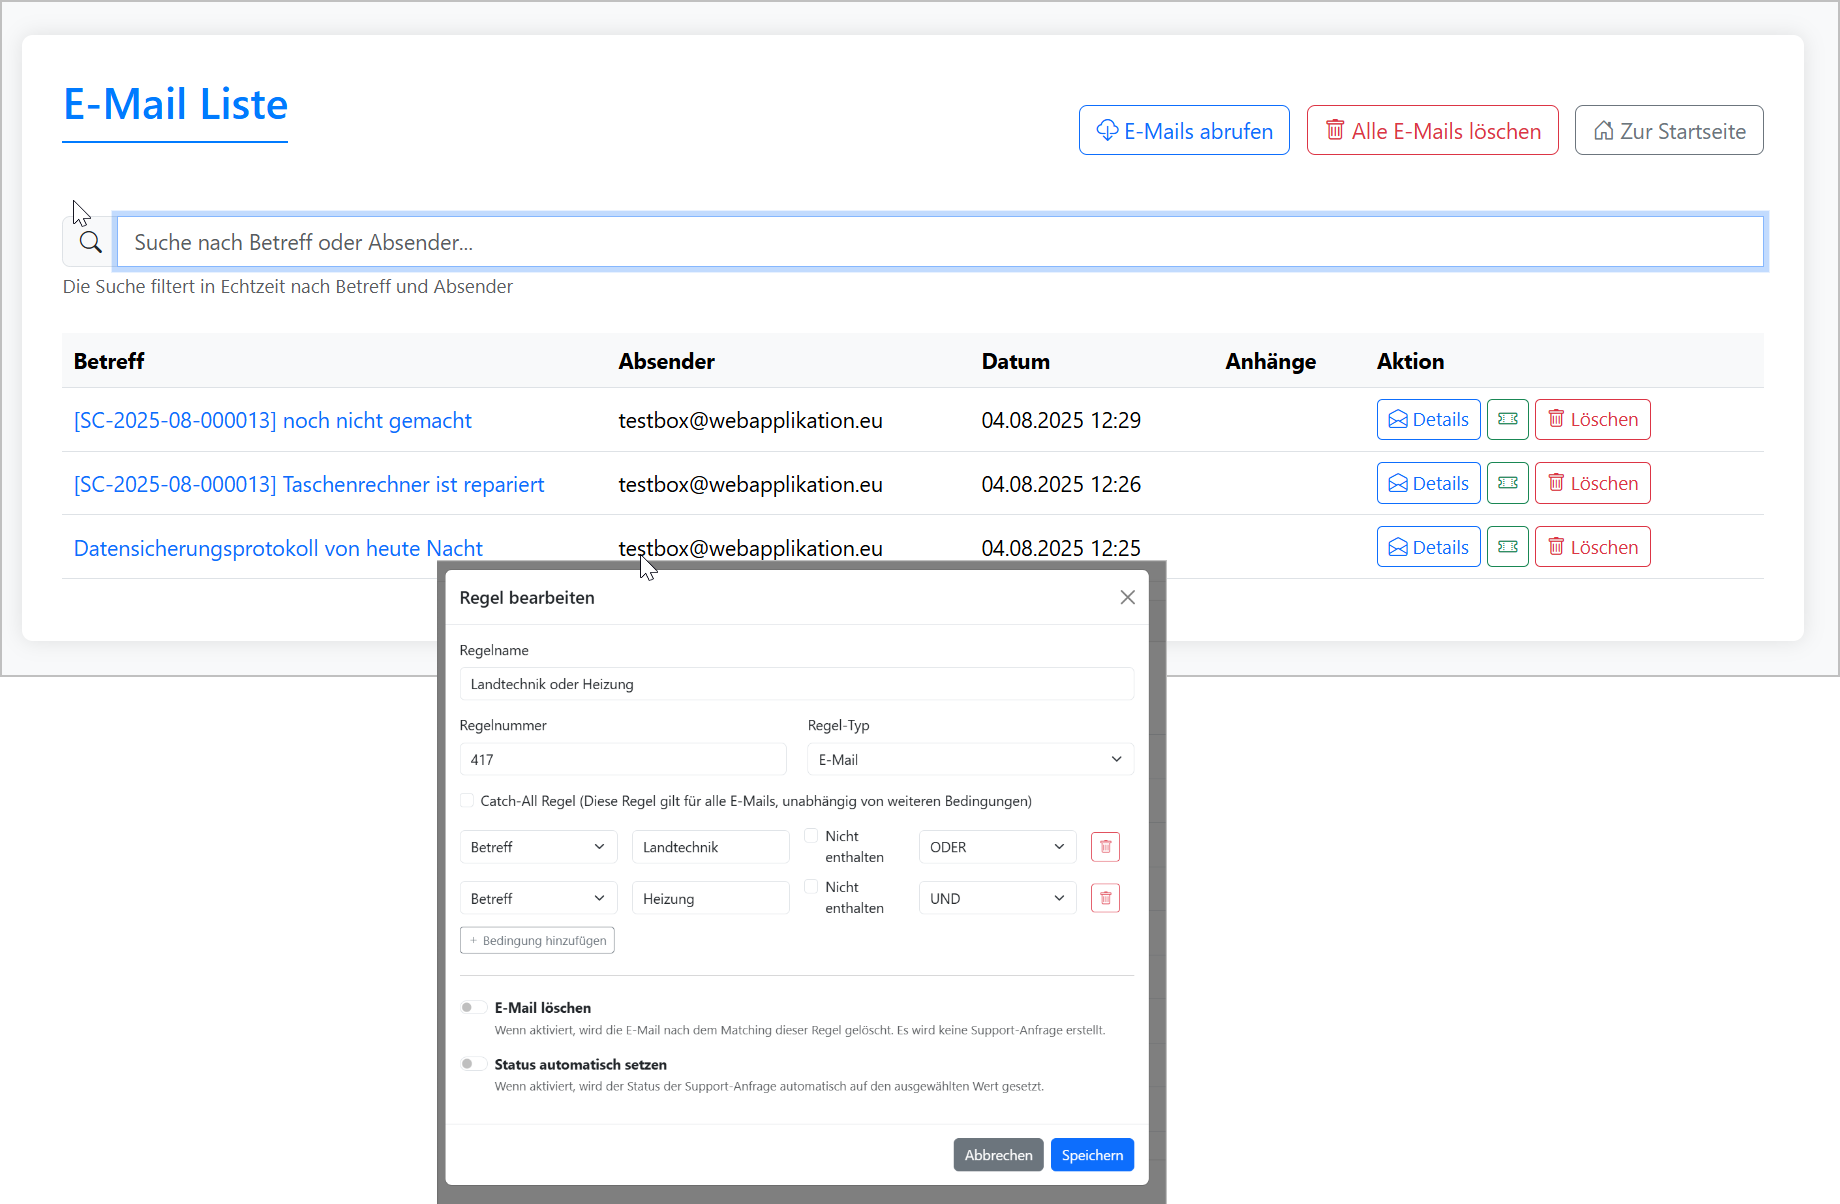This screenshot has height=1204, width=1840.
Task: Click the envelope Details icon for the first email
Action: tap(1400, 419)
